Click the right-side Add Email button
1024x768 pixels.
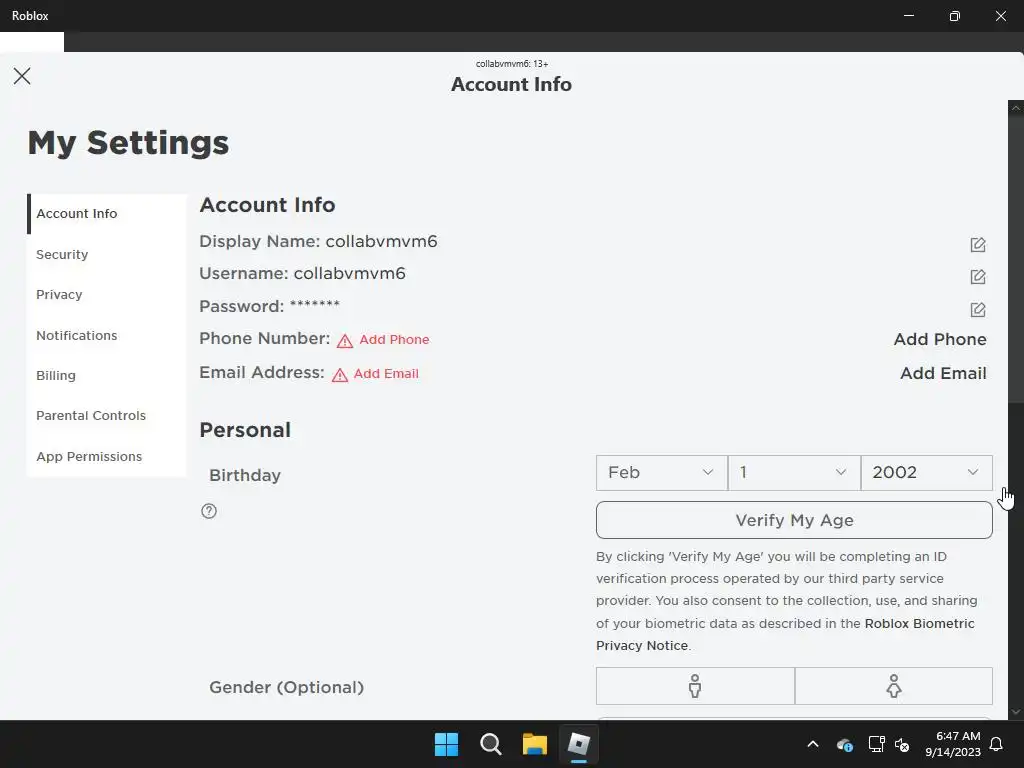[x=943, y=373]
